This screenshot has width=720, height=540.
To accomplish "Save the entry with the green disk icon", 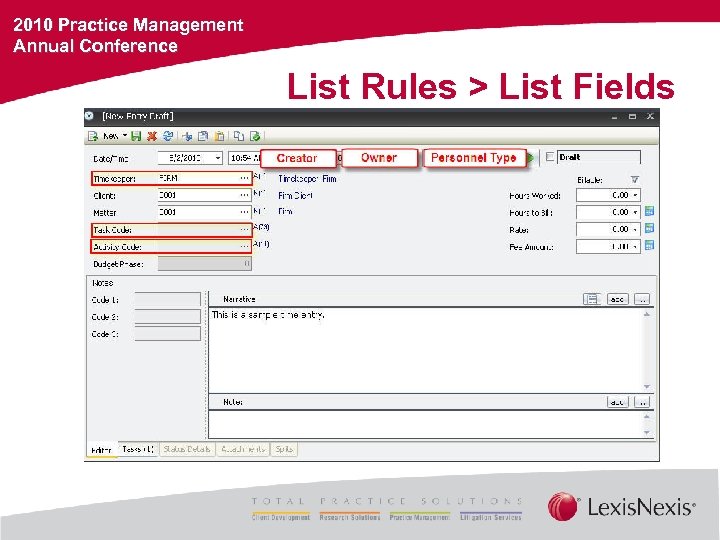I will pos(136,136).
